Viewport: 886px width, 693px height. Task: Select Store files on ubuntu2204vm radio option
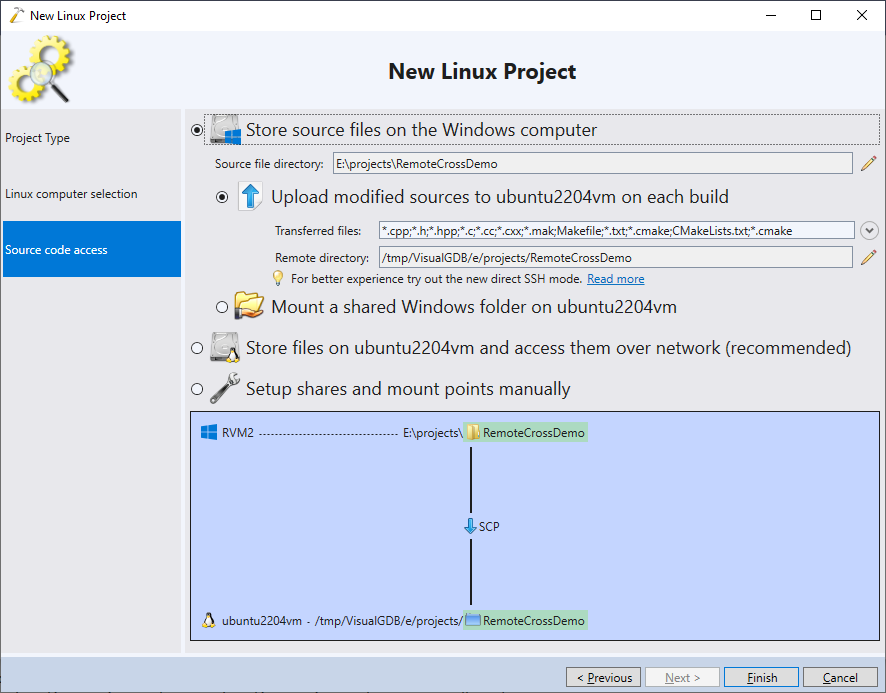click(197, 348)
